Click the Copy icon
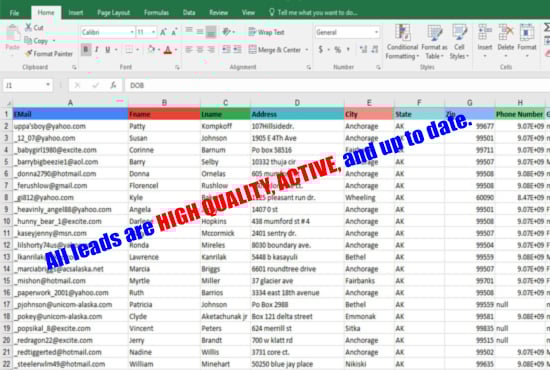This screenshot has height=370, width=550. click(28, 41)
